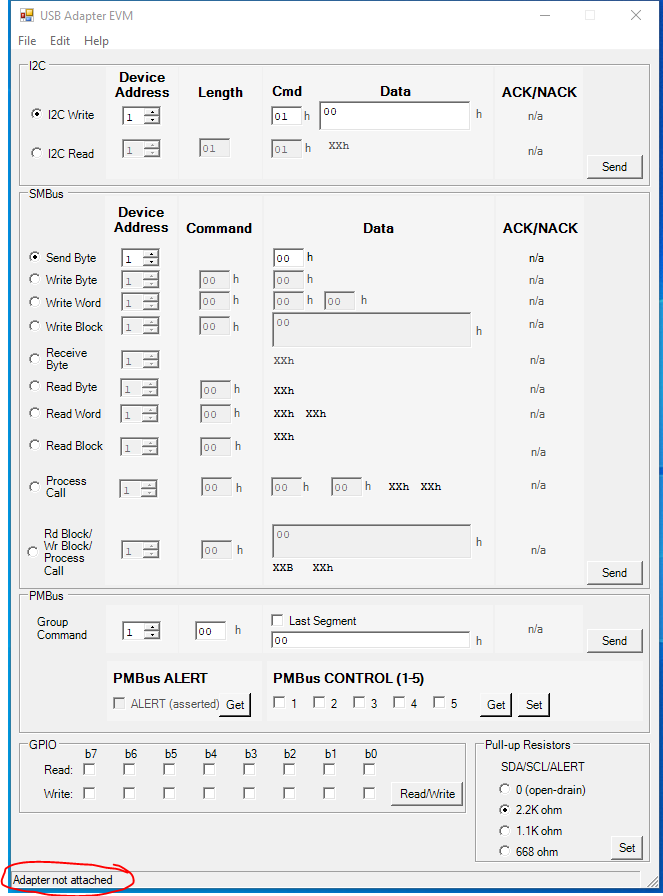Check PMBus CONTROL line 4

point(399,702)
